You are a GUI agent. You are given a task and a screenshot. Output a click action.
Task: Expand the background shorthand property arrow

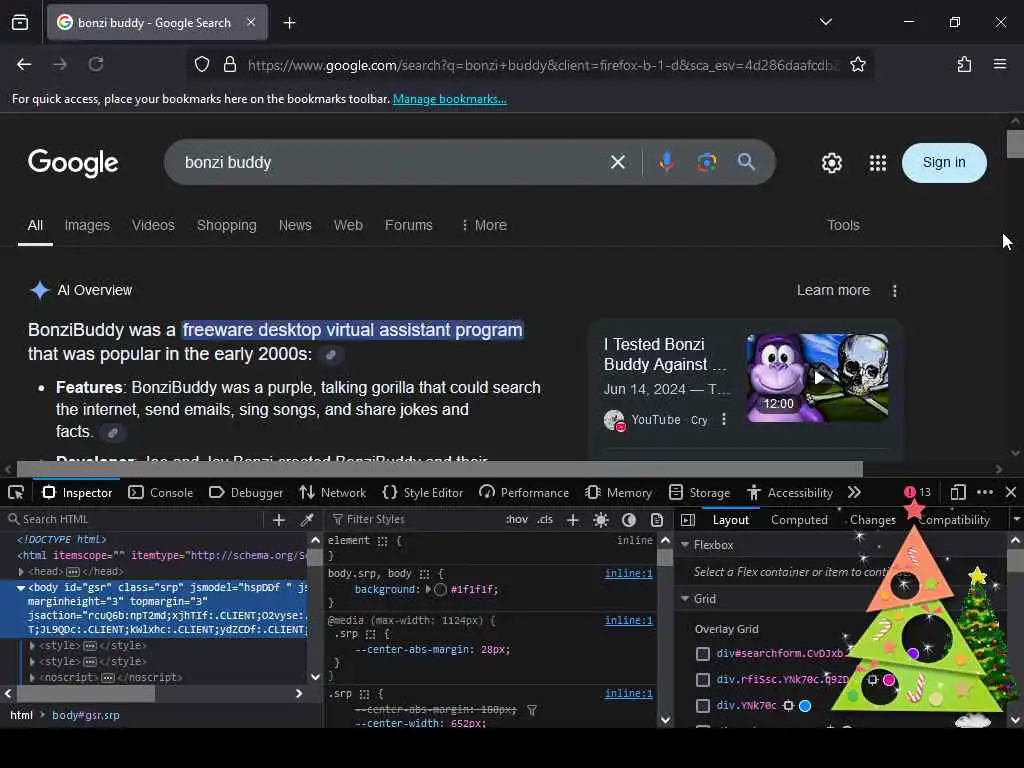[428, 589]
